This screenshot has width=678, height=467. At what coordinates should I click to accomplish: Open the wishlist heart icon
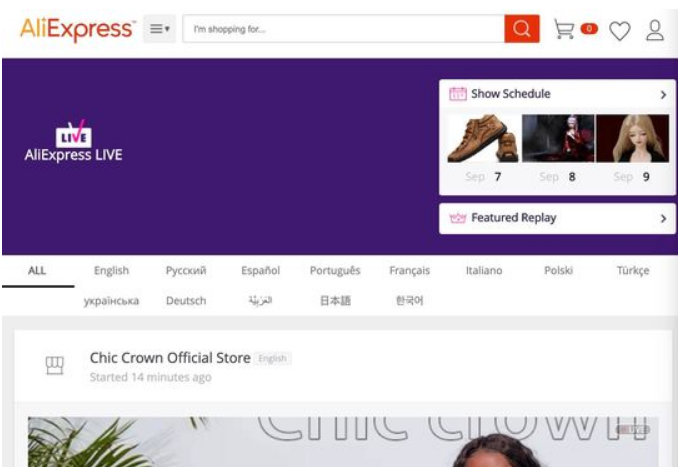(620, 31)
